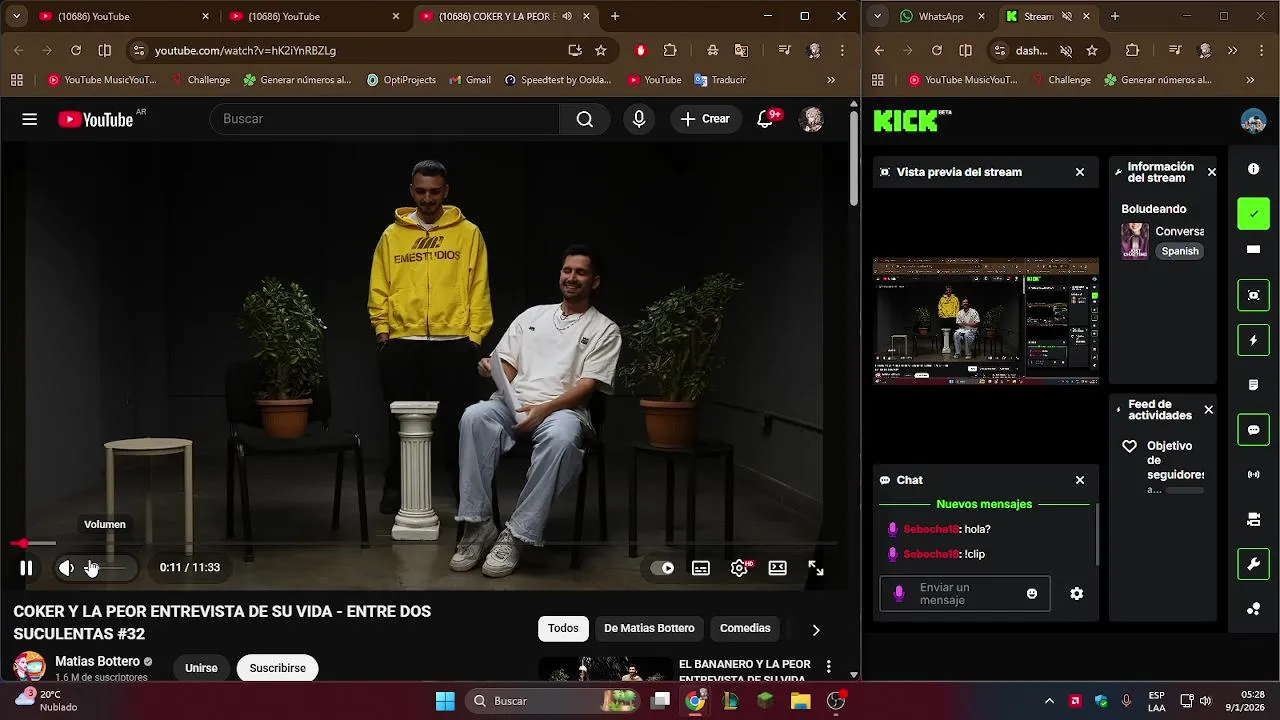The image size is (1280, 720).
Task: Open options for El Bananero suggested video
Action: [x=828, y=666]
